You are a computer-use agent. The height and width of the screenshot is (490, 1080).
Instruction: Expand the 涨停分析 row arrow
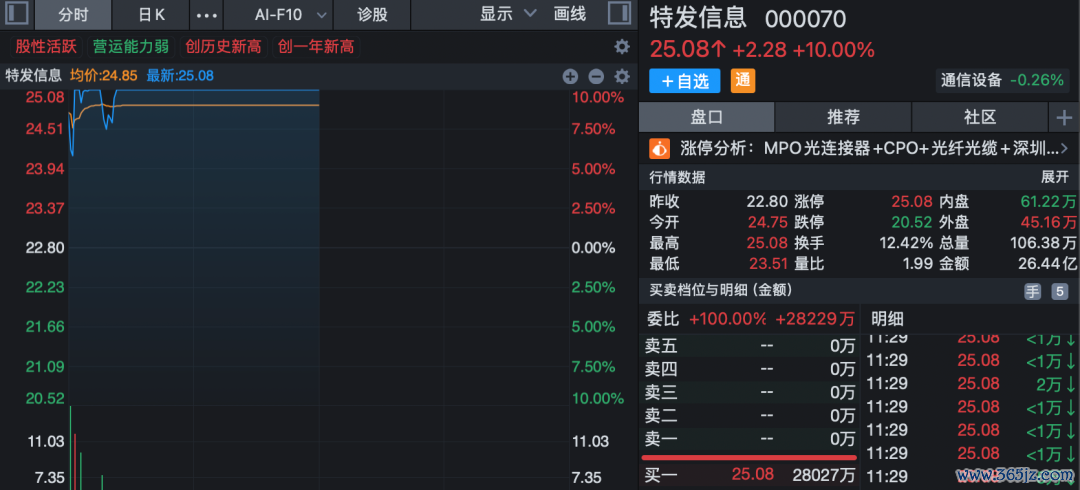[1066, 148]
